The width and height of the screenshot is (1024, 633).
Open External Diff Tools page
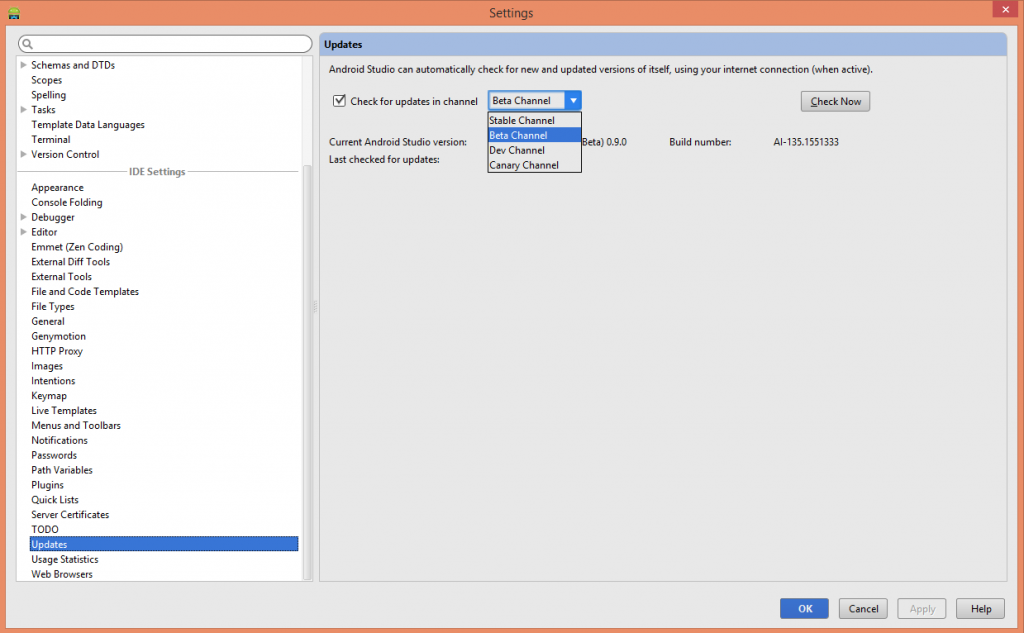(x=70, y=262)
